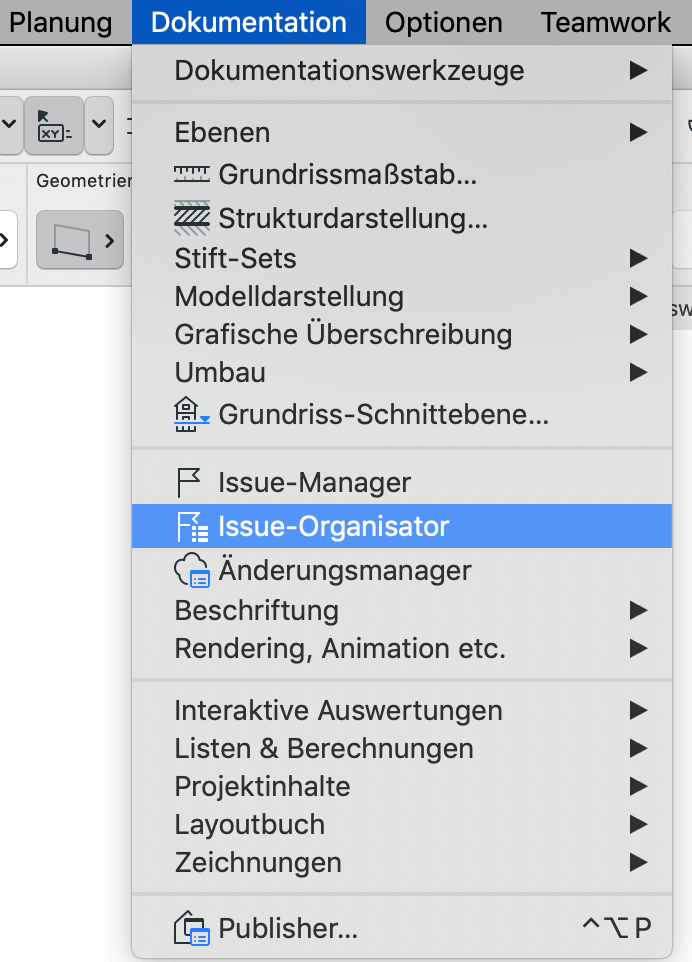Click the Issue-Organisator flag list icon

(192, 526)
